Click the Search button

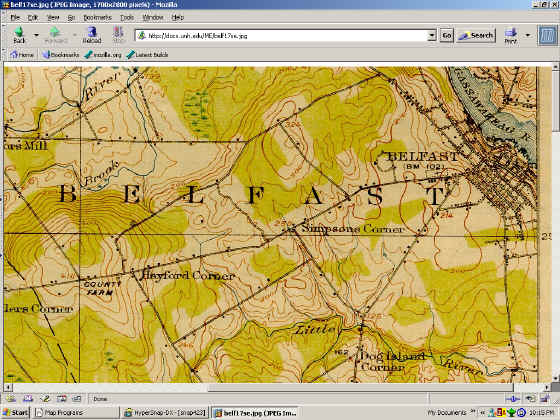click(476, 35)
